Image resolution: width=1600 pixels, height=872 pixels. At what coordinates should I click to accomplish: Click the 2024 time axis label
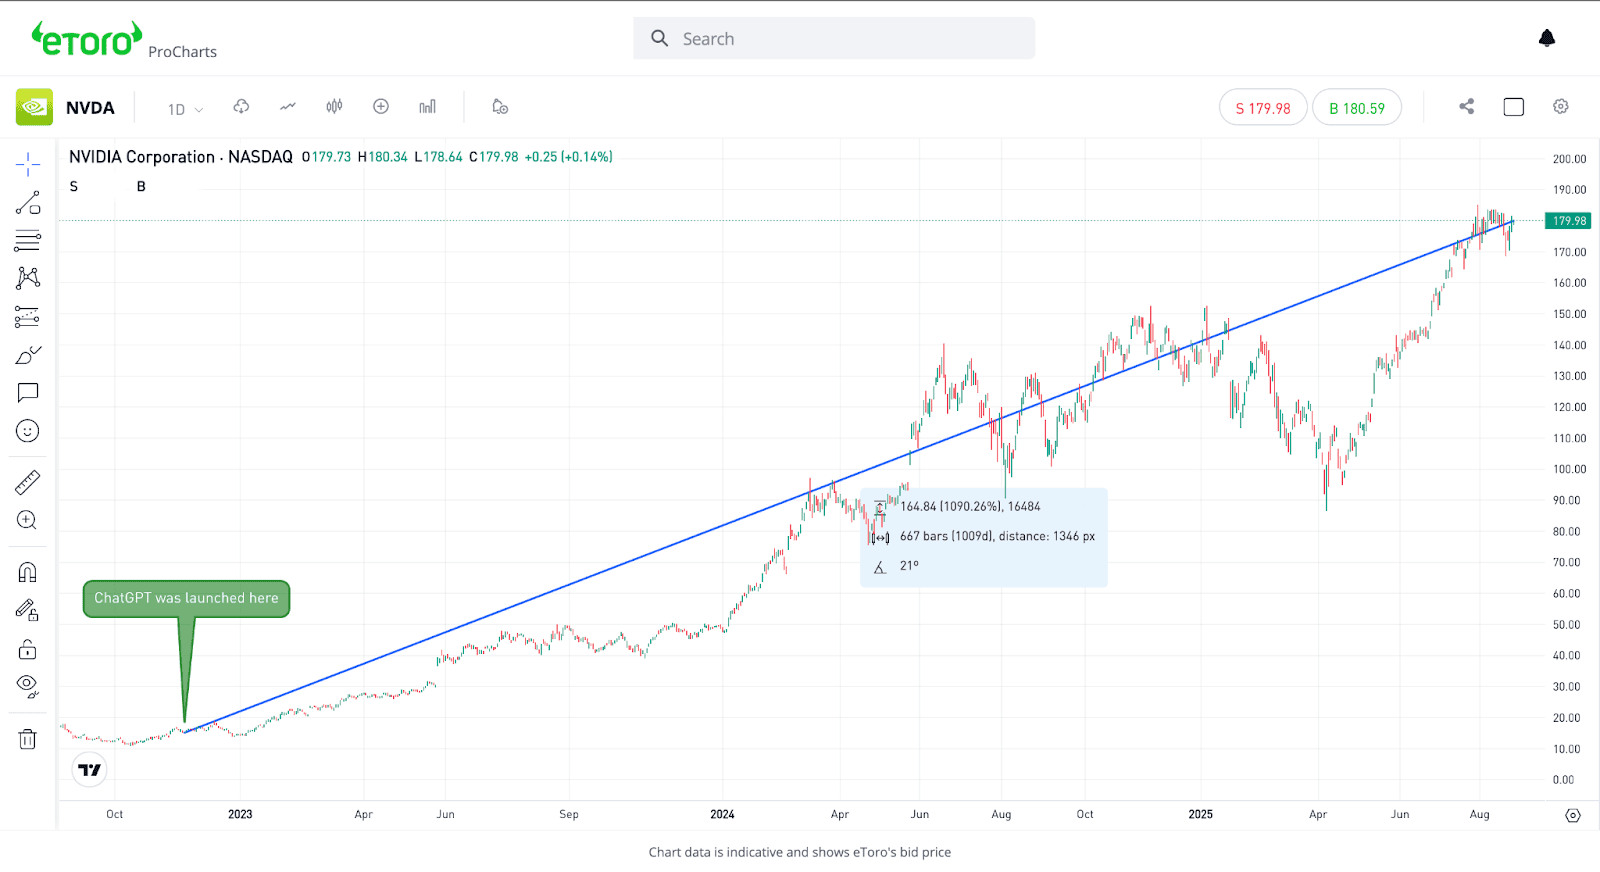coord(722,814)
